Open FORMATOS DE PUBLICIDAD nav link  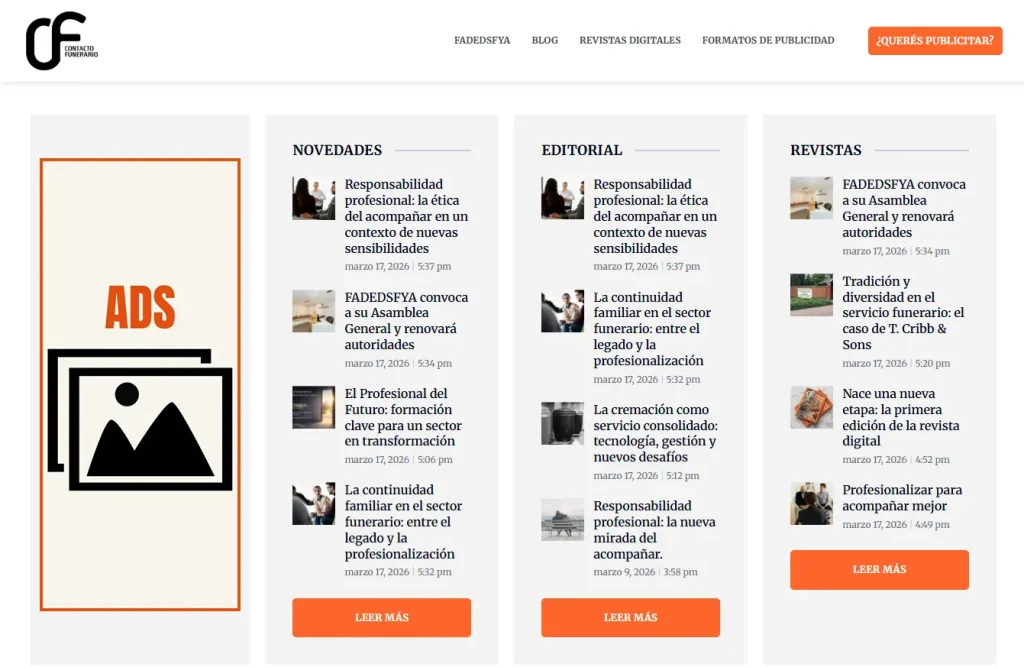768,41
